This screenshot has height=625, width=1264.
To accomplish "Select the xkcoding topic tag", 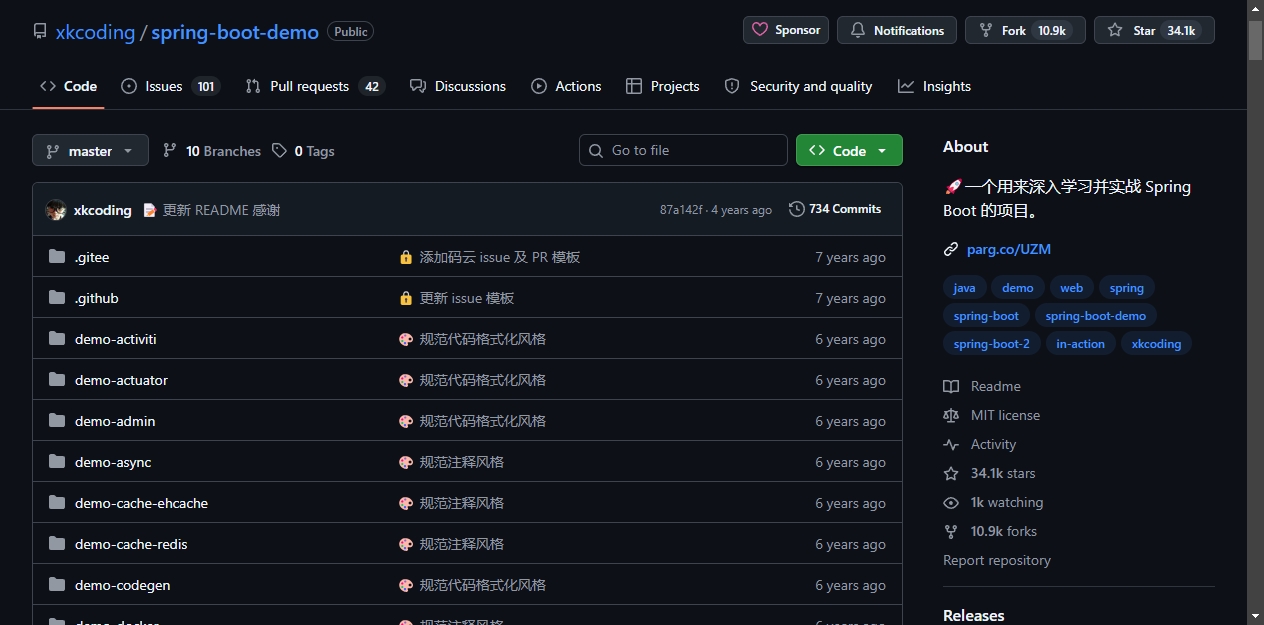I will [x=1156, y=344].
